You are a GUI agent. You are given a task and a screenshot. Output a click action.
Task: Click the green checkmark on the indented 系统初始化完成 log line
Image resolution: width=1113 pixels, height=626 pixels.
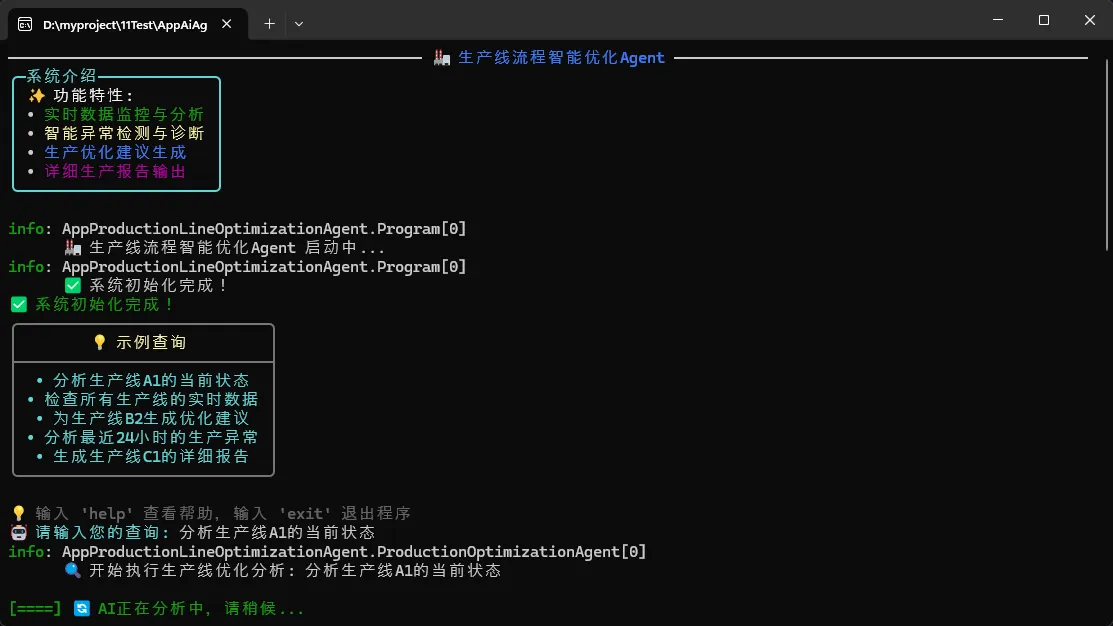pyautogui.click(x=72, y=285)
